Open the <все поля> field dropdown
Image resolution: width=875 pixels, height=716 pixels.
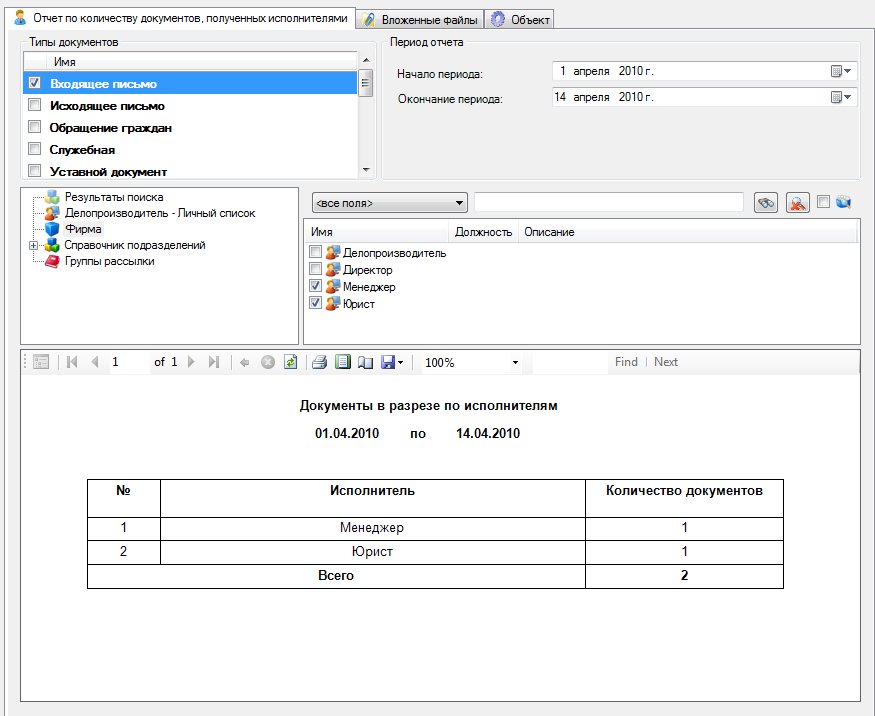coord(389,203)
